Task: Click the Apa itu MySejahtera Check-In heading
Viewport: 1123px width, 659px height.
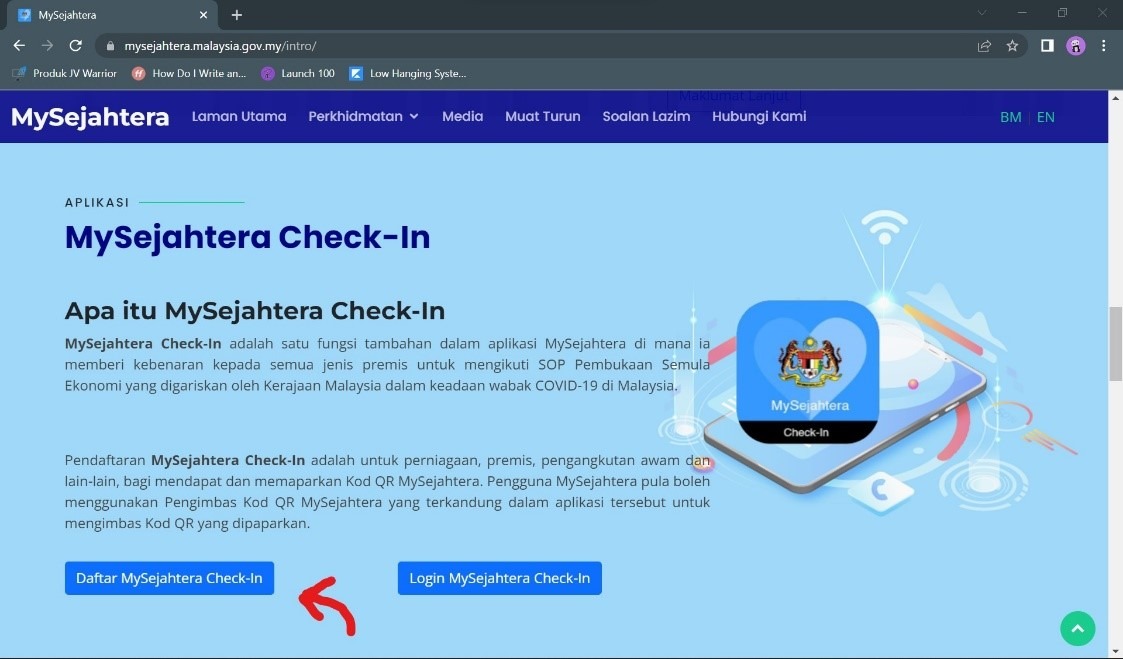Action: click(255, 311)
